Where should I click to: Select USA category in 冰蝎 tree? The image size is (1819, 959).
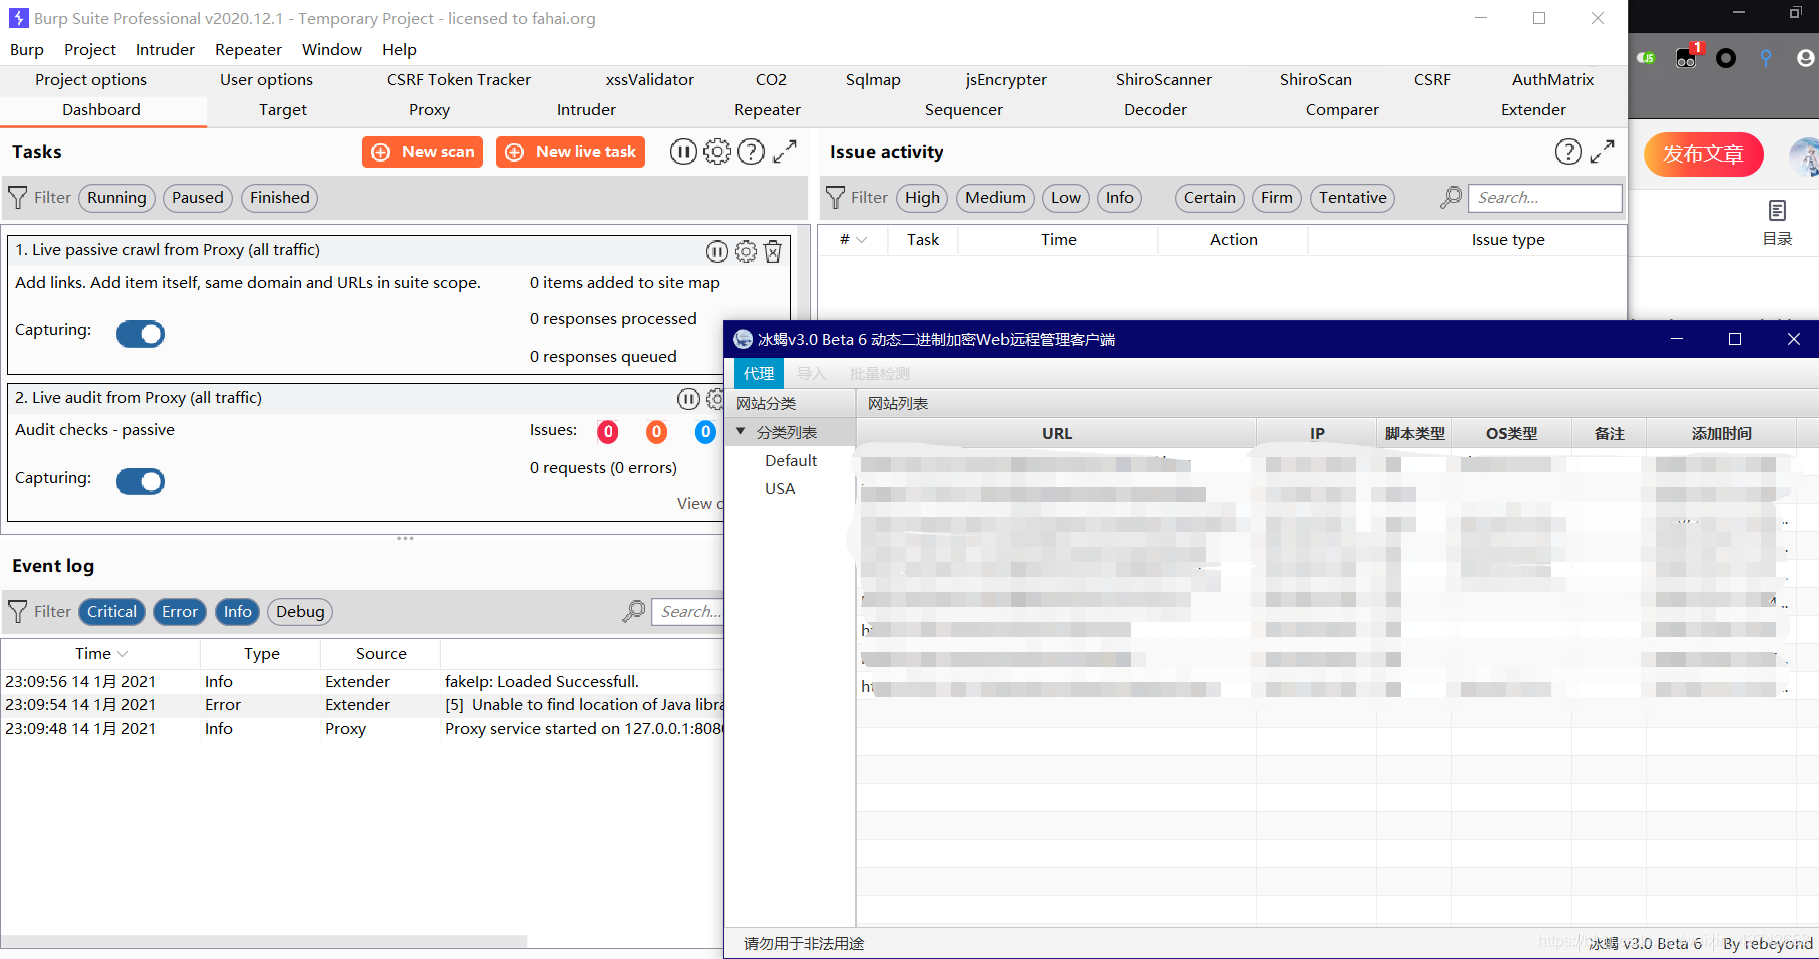point(780,489)
